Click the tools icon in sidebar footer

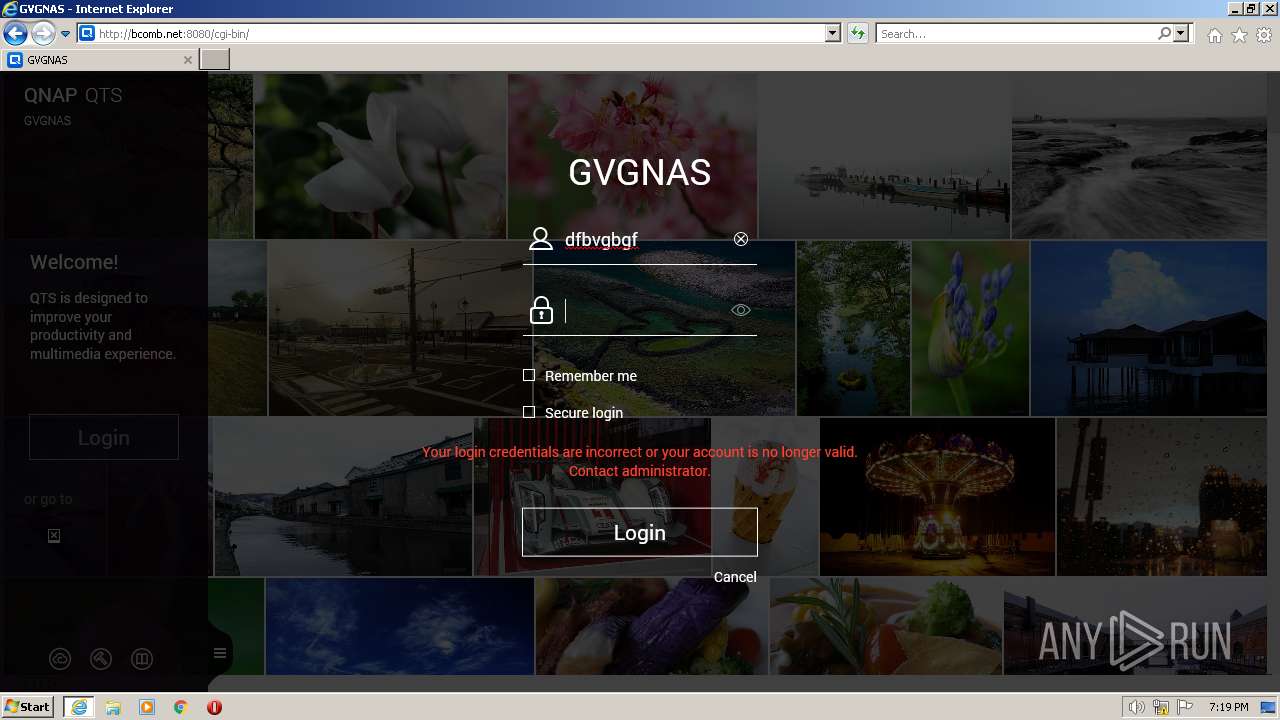pos(101,659)
